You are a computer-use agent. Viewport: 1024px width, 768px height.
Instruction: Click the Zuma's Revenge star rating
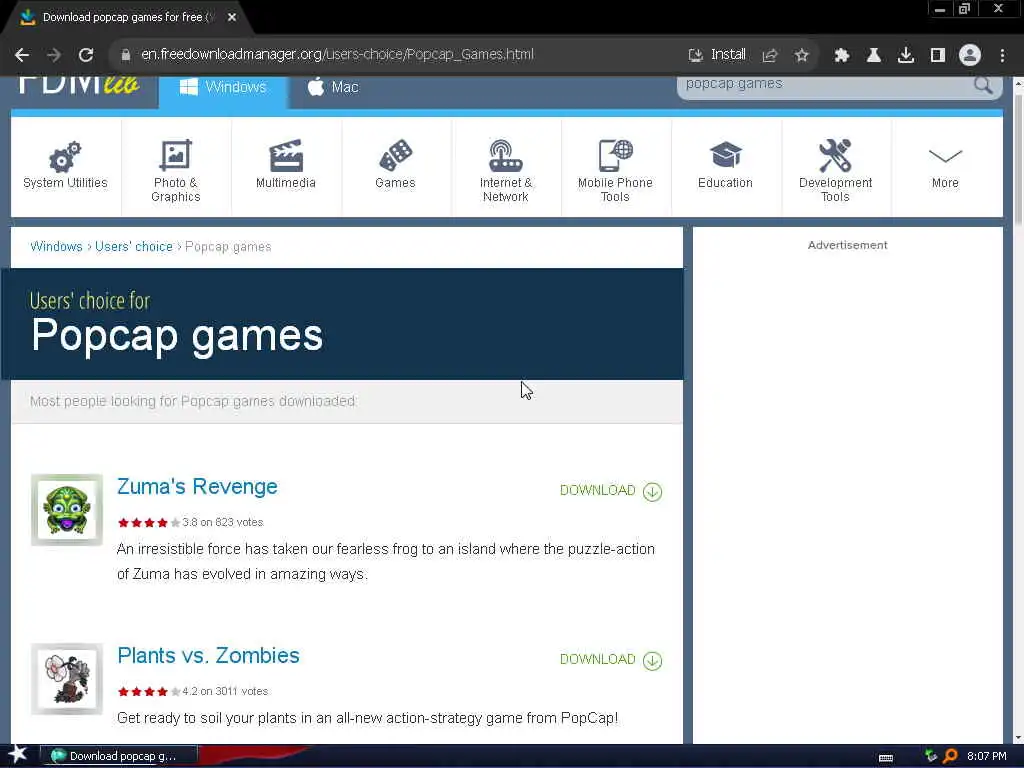149,522
